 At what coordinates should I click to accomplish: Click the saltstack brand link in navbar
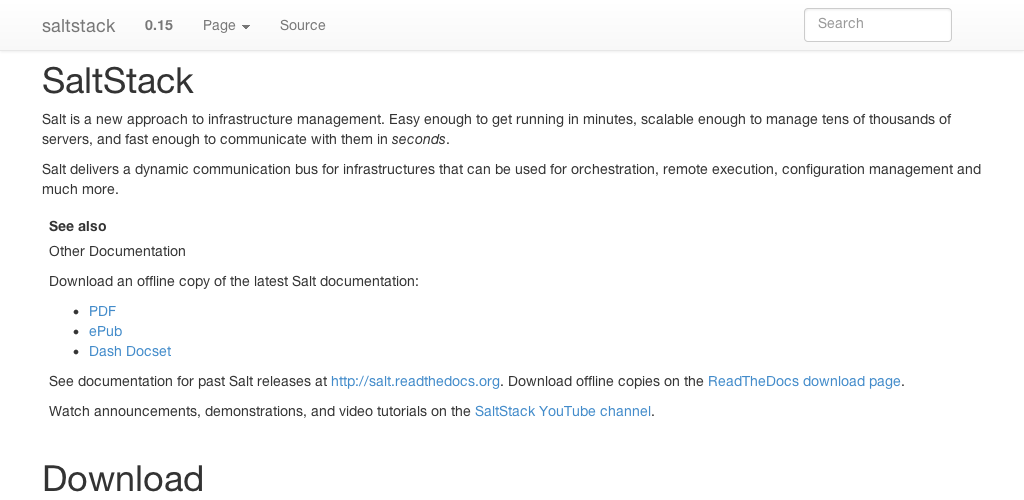pos(79,26)
